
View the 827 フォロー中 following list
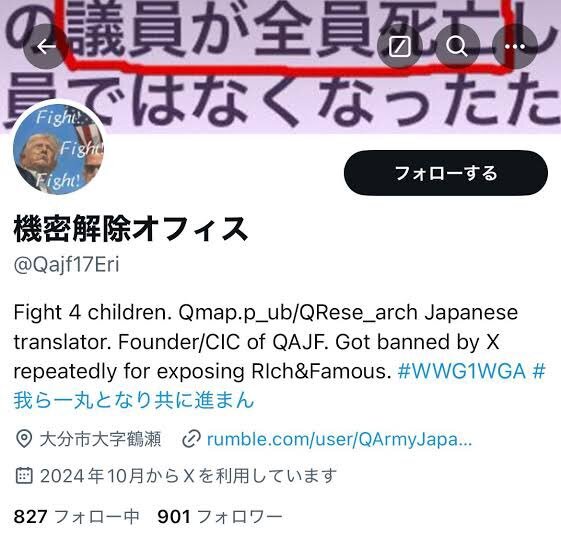pos(76,517)
